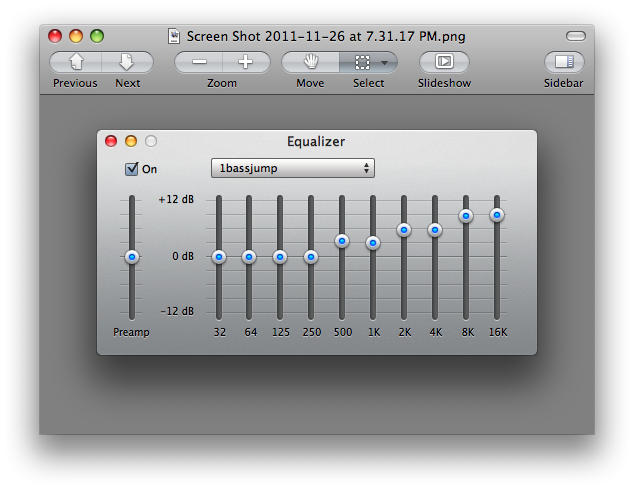Screen dimensions: 634x489
Task: Go to the Previous image
Action: coord(75,62)
